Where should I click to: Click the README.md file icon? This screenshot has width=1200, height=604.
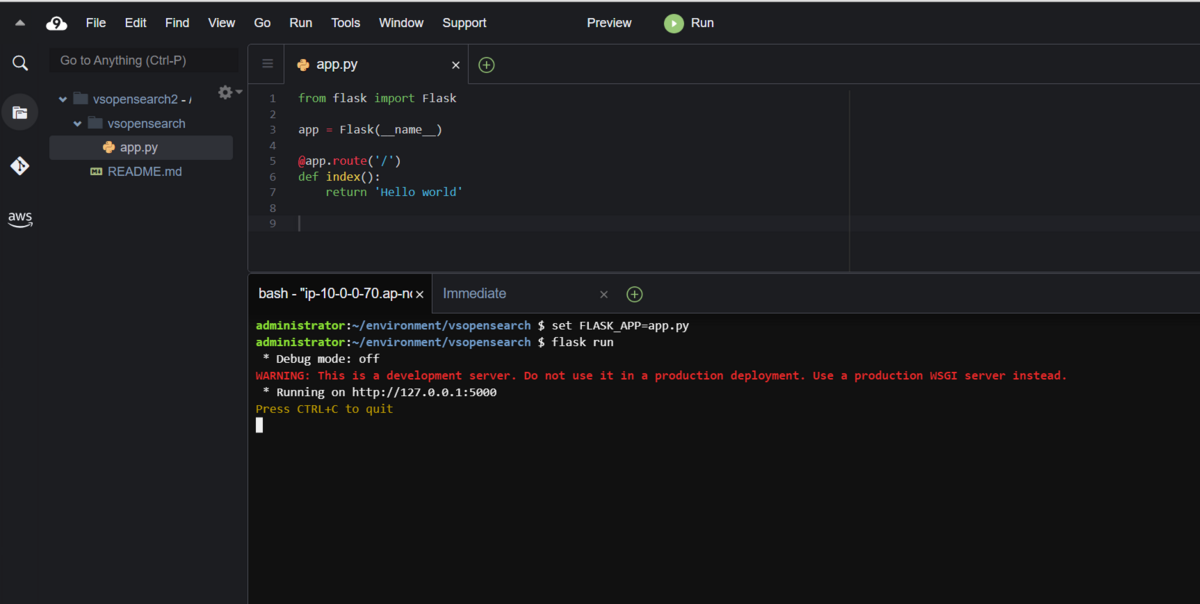click(96, 171)
